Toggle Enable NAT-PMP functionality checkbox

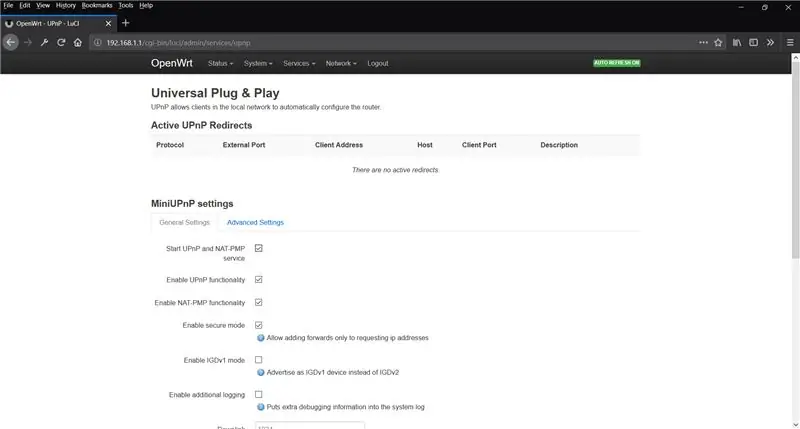point(259,302)
